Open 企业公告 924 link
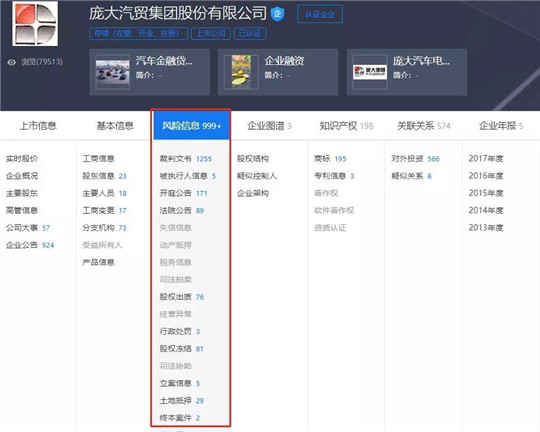 30,245
